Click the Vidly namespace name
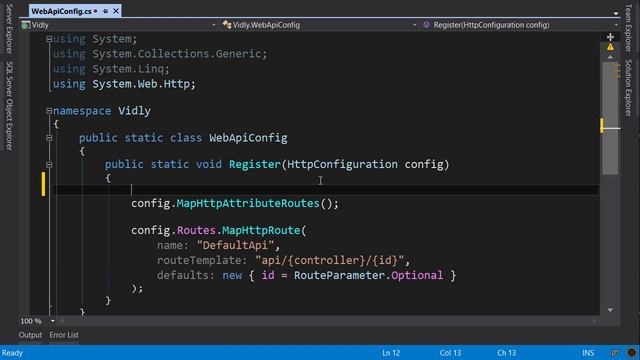Viewport: 640px width, 360px height. (134, 111)
